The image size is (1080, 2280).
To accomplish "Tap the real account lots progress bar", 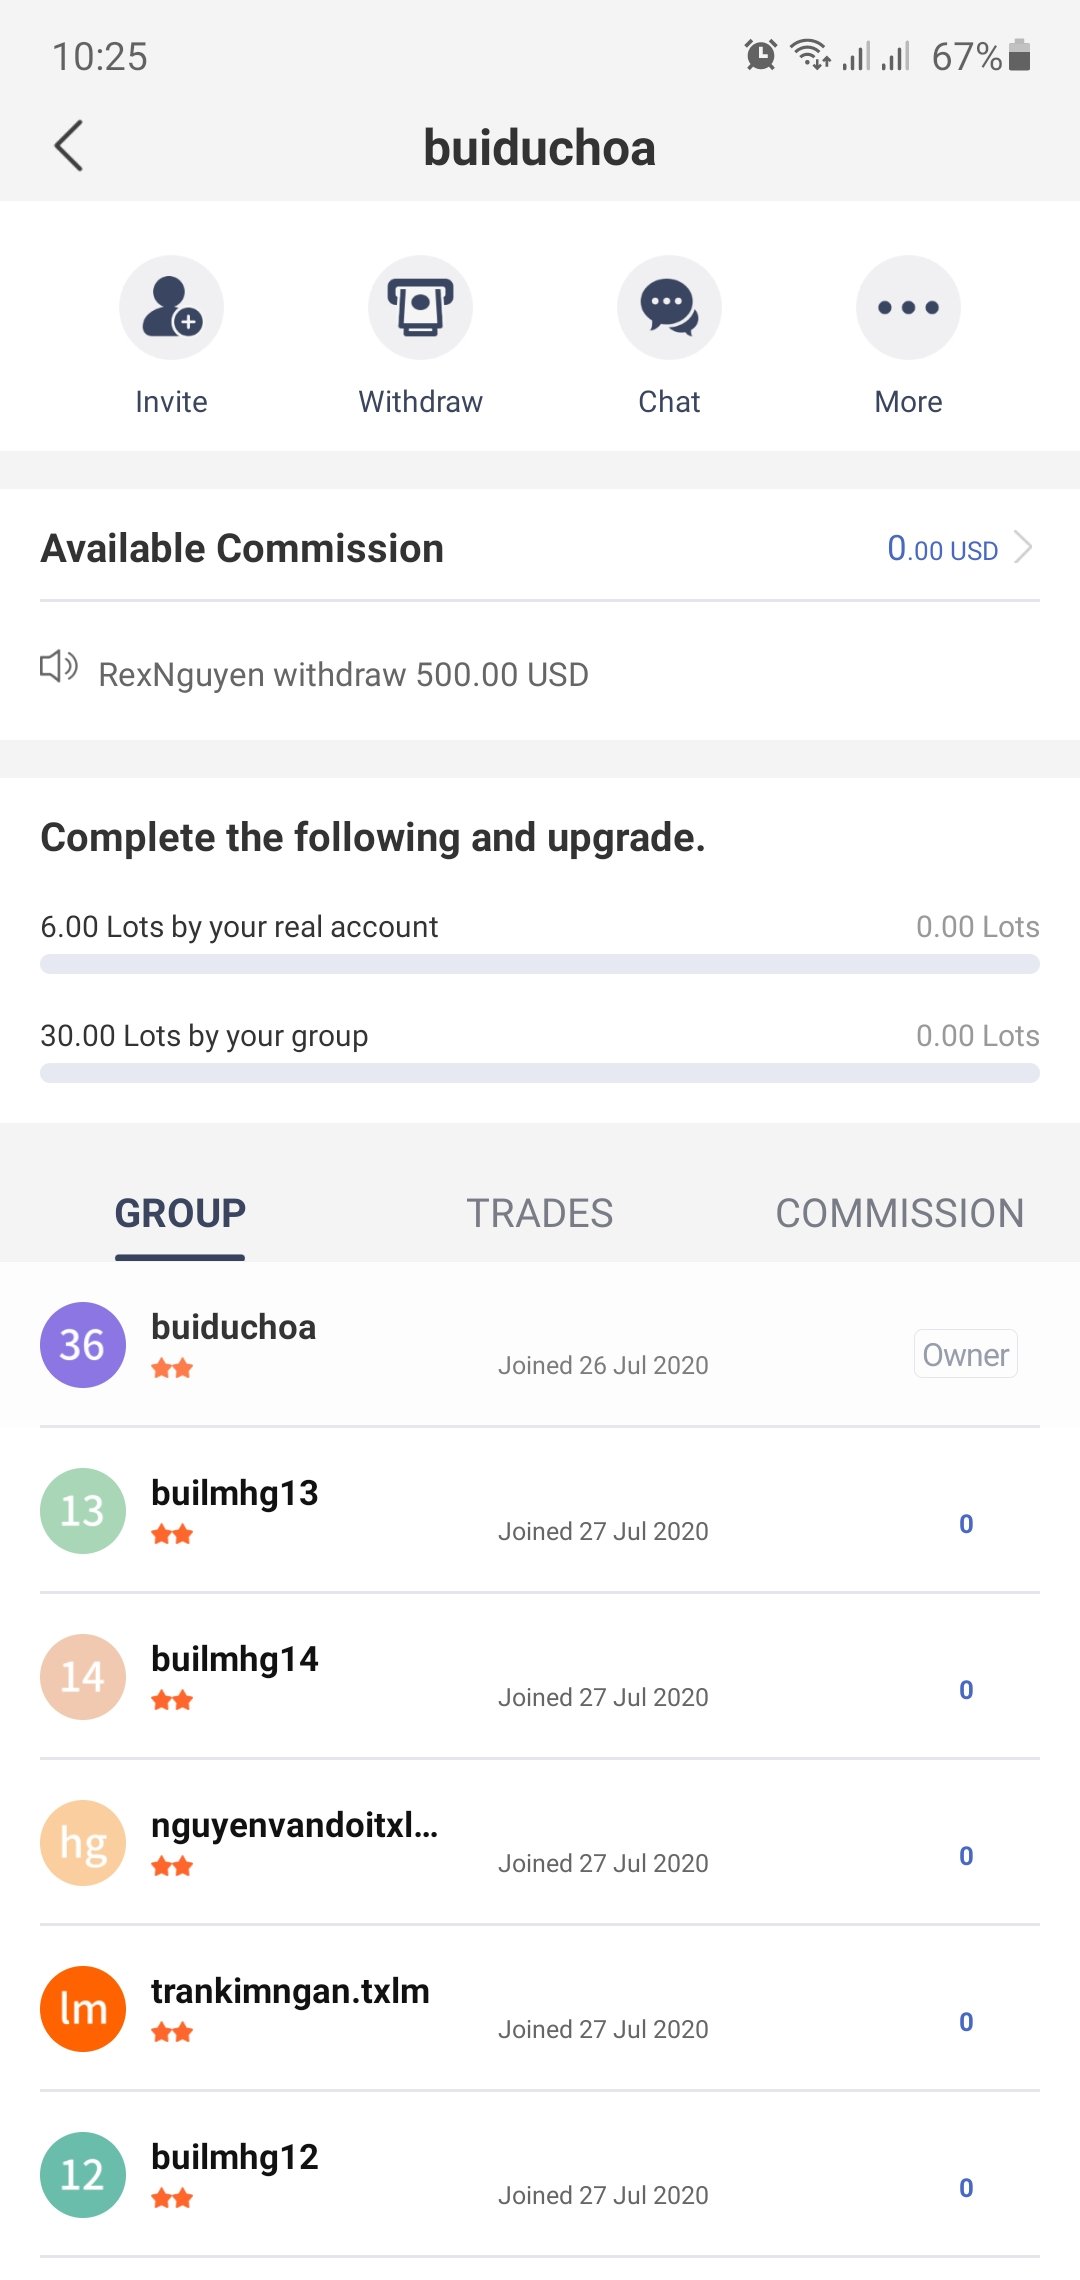I will tap(540, 964).
